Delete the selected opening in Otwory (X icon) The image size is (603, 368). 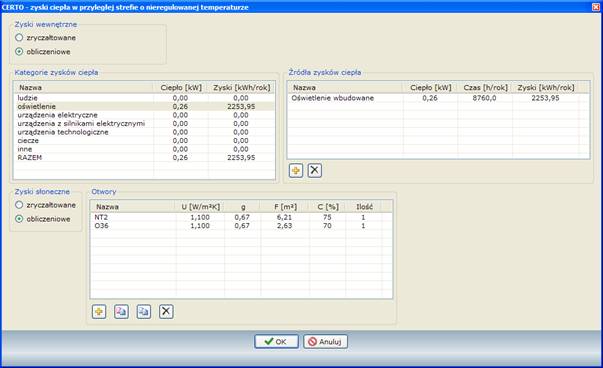click(166, 311)
